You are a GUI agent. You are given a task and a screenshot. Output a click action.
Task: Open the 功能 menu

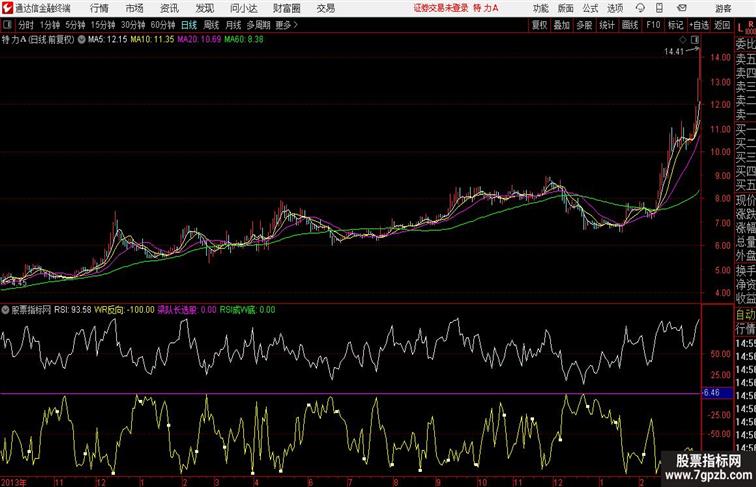(x=540, y=8)
